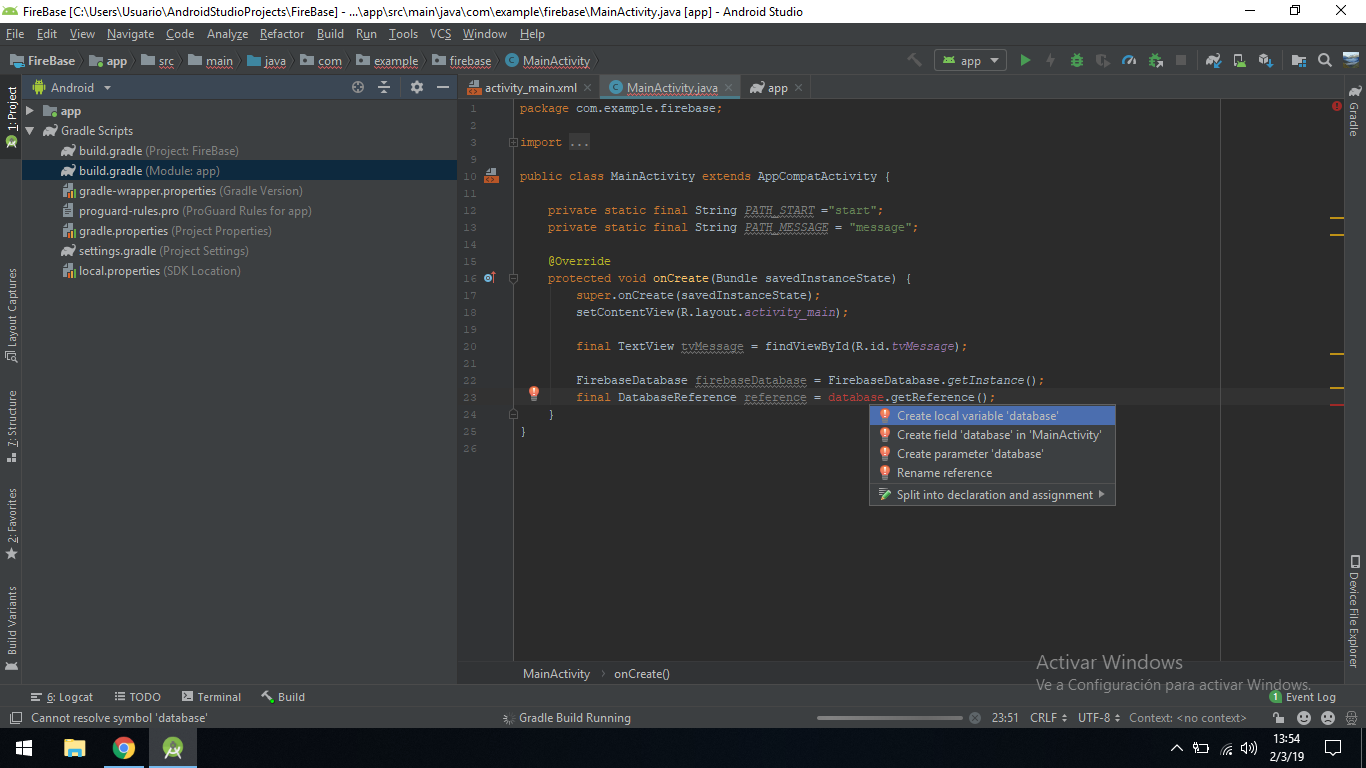The height and width of the screenshot is (768, 1366).
Task: Click the read-only lock icon in status bar
Action: 1278,718
